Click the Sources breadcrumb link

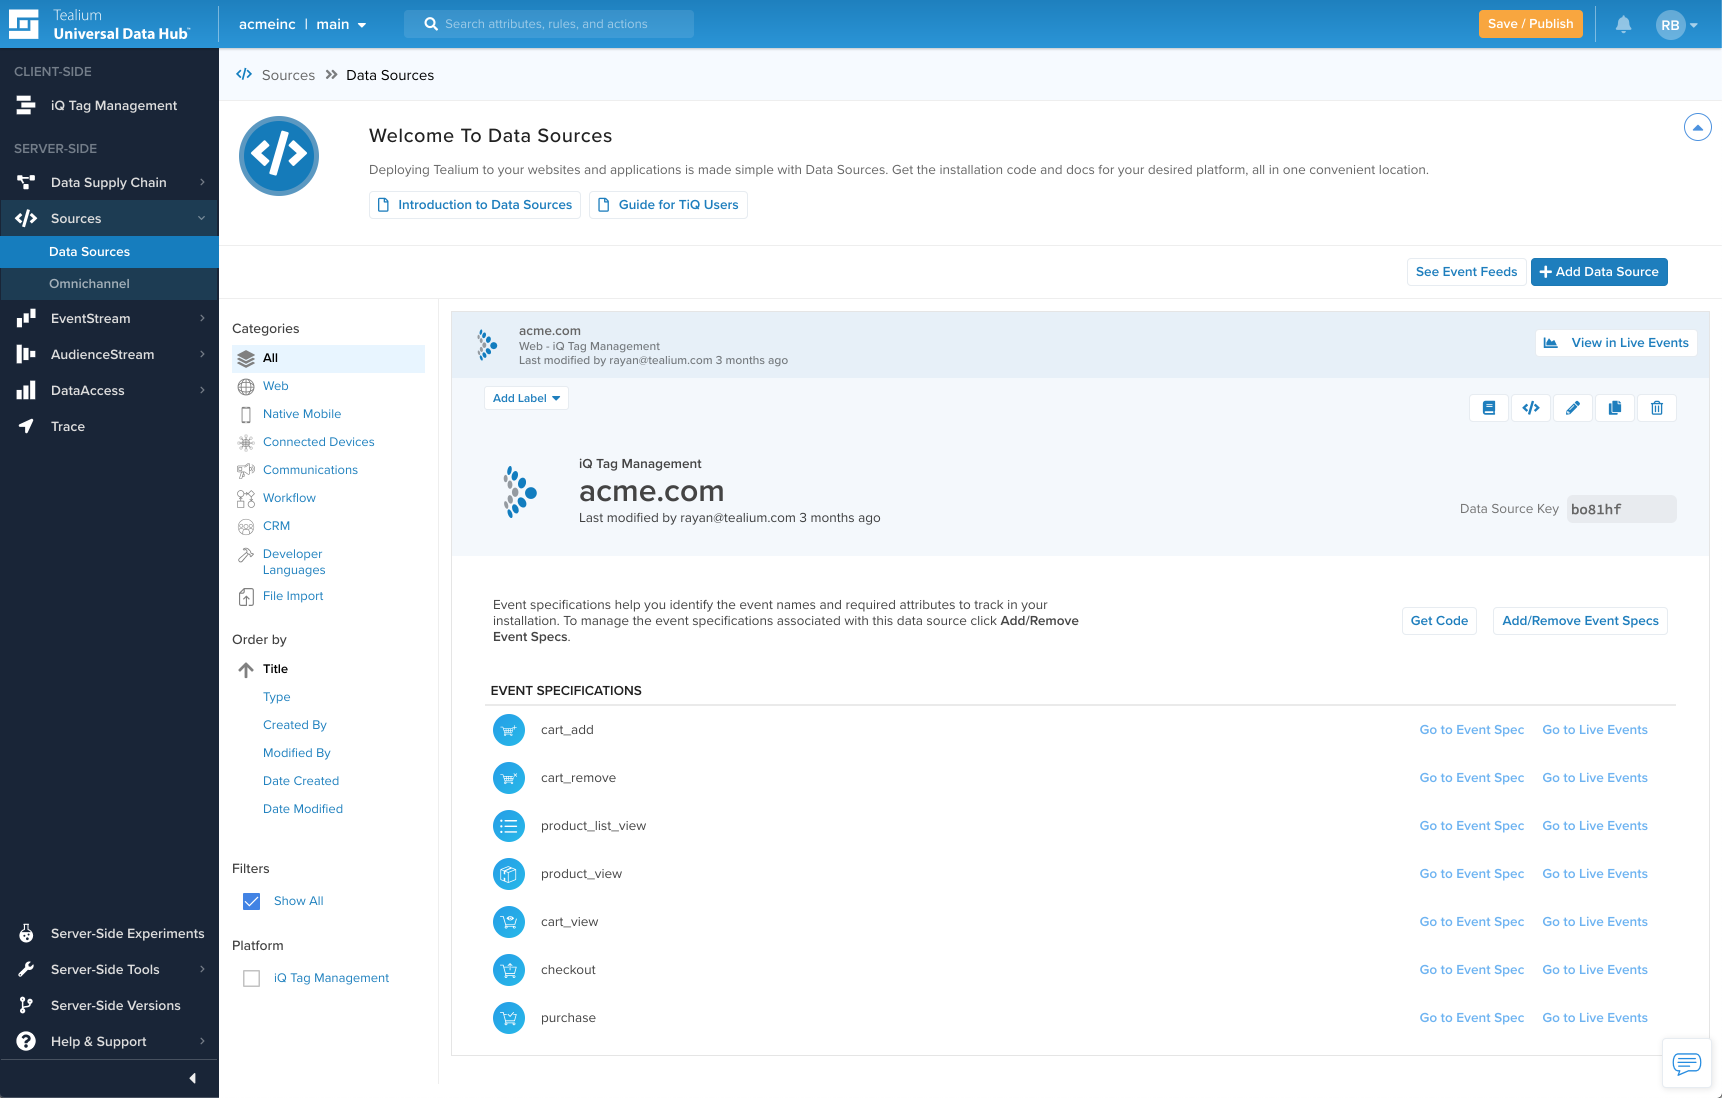coord(288,75)
